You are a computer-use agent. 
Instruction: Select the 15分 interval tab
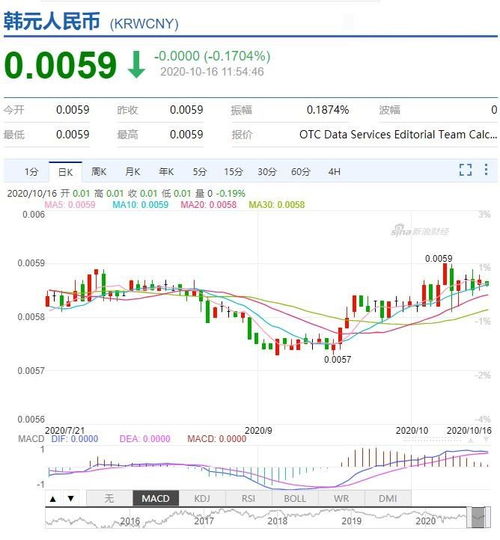[233, 172]
